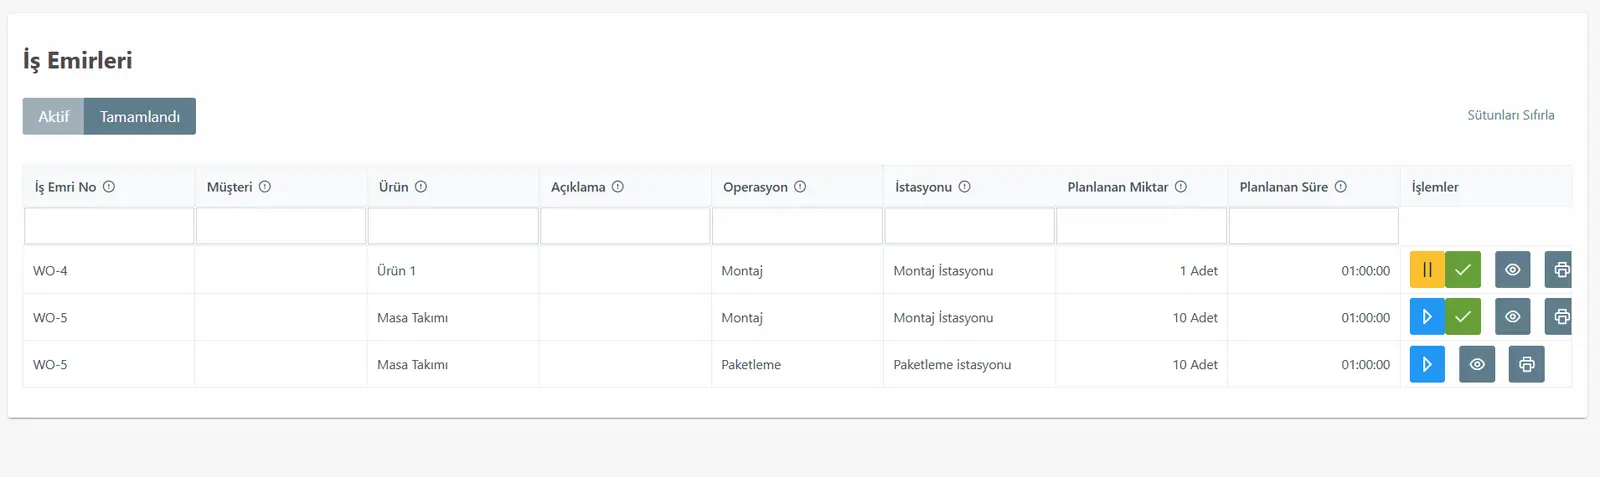Start the WO-5 Paketleme operation

1427,364
